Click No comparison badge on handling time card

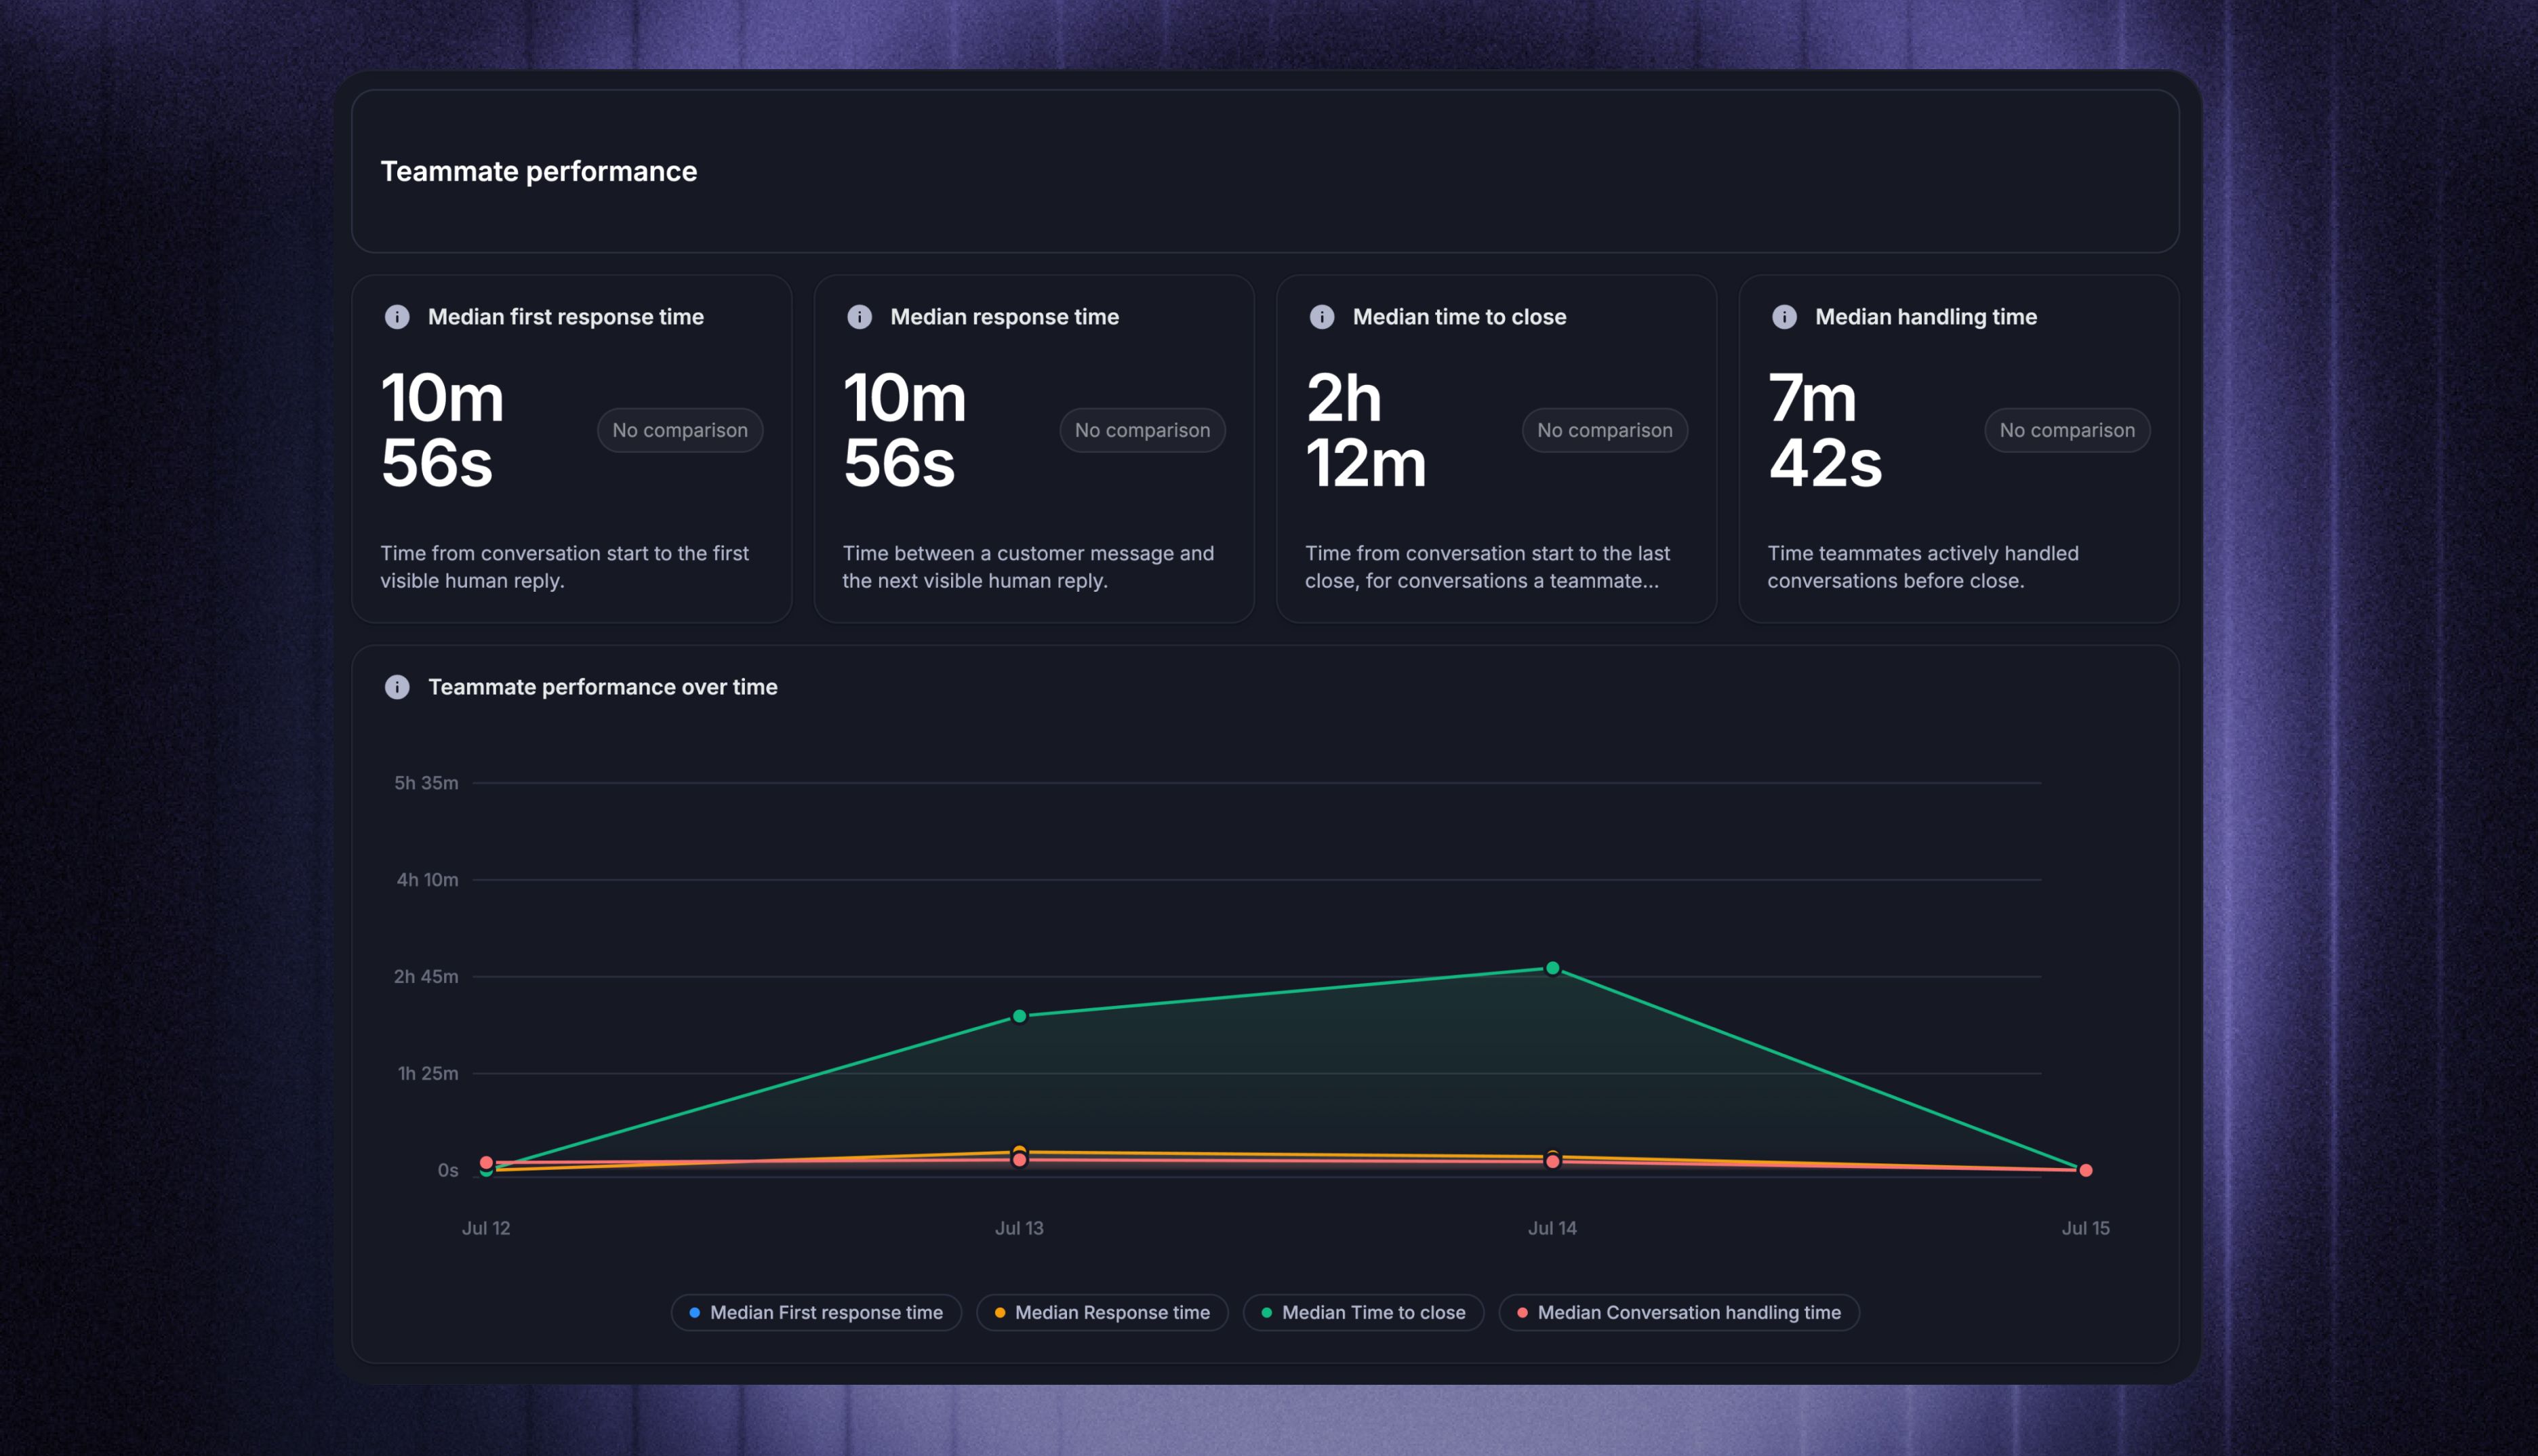[x=2067, y=430]
